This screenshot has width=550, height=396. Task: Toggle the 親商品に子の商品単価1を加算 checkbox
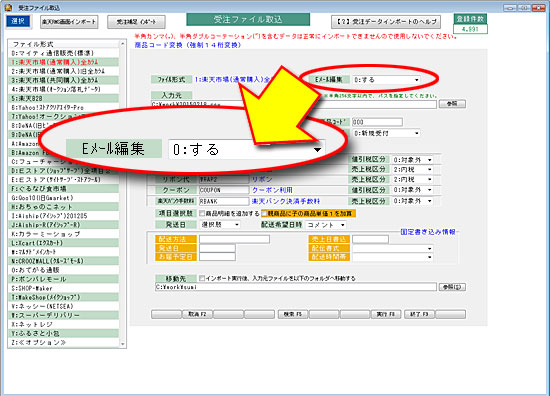pyautogui.click(x=264, y=213)
